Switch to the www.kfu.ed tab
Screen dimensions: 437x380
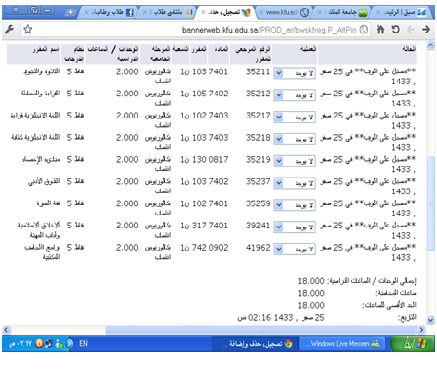coord(285,13)
